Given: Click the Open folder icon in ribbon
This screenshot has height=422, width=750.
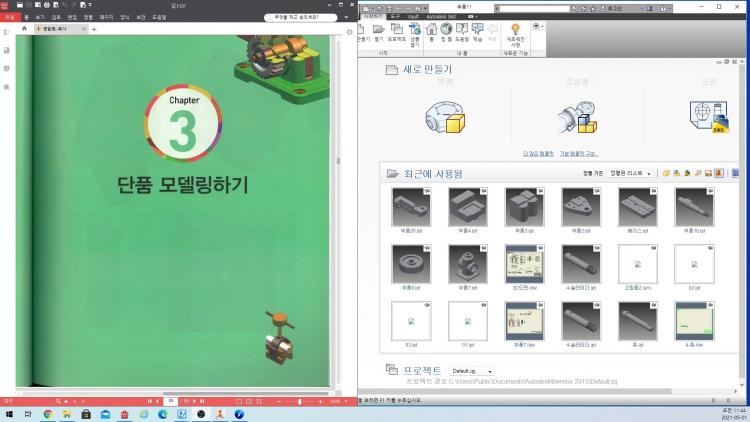Looking at the screenshot, I should [379, 31].
